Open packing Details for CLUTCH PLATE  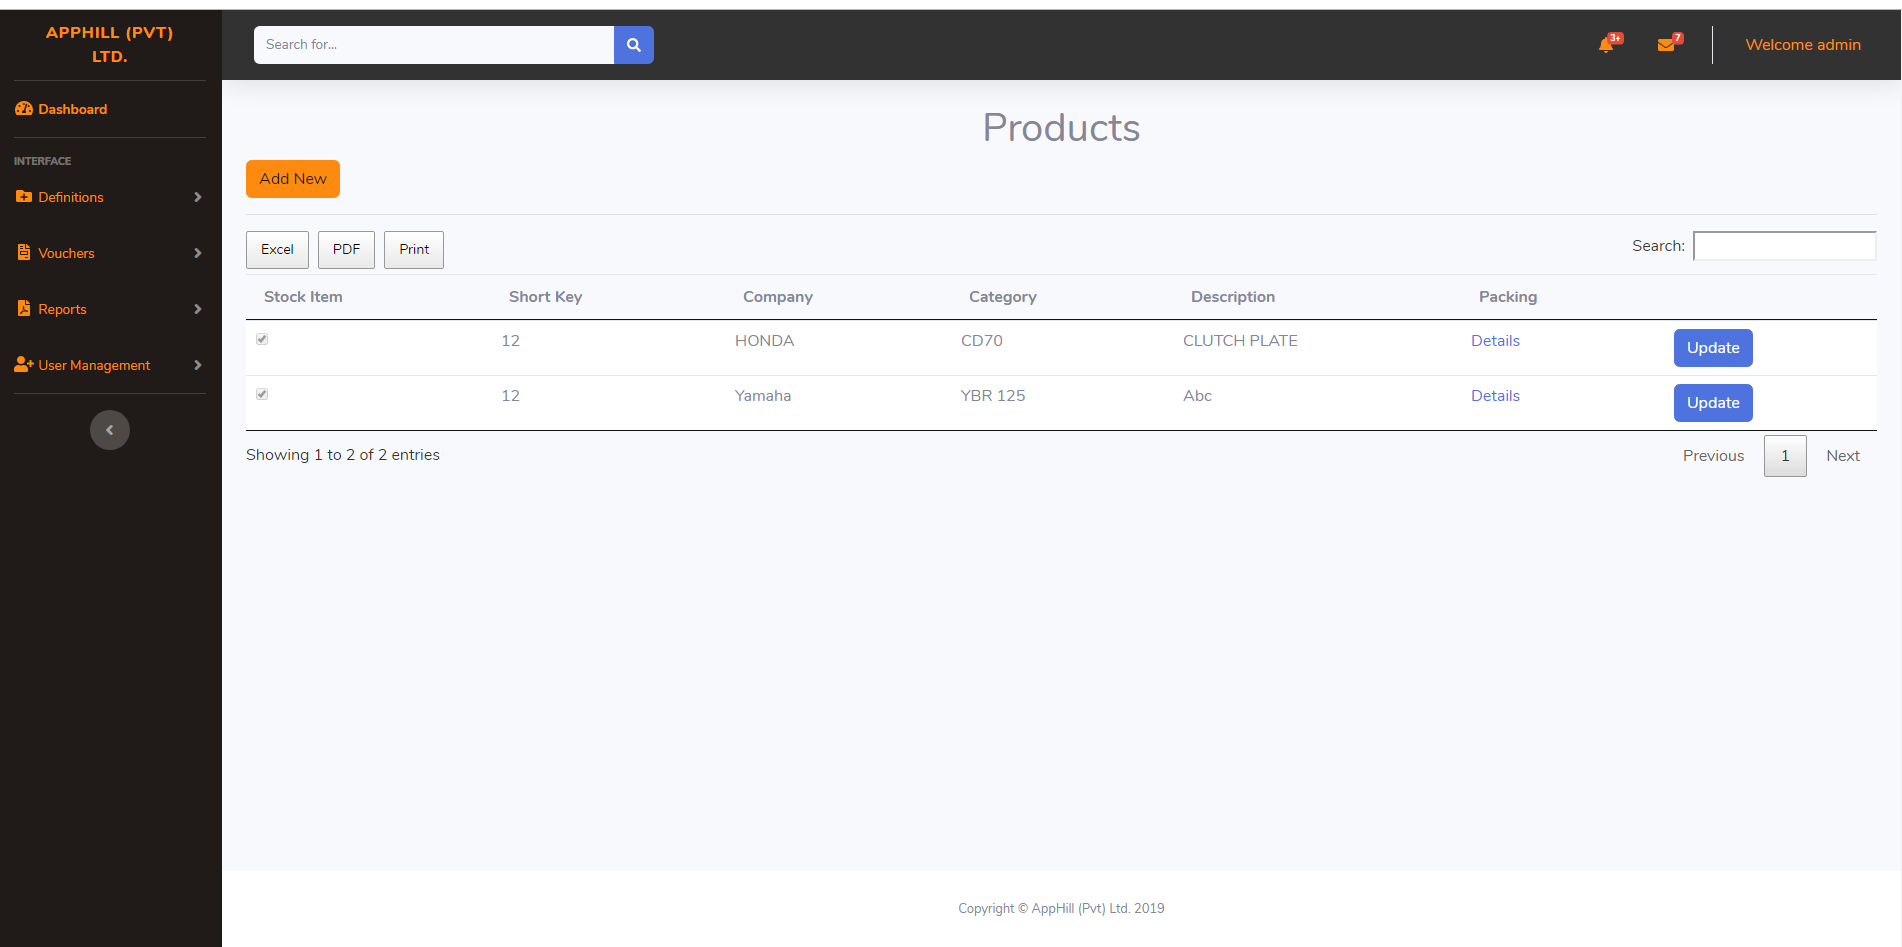[x=1495, y=341]
